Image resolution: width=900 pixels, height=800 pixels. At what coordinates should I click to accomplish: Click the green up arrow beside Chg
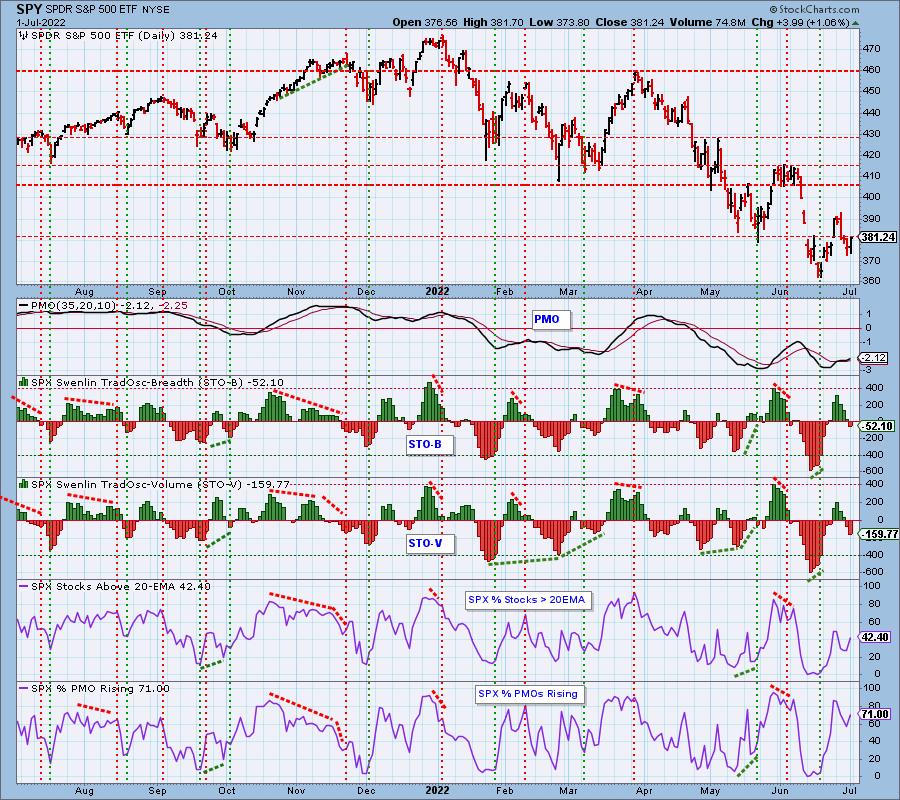tap(855, 24)
